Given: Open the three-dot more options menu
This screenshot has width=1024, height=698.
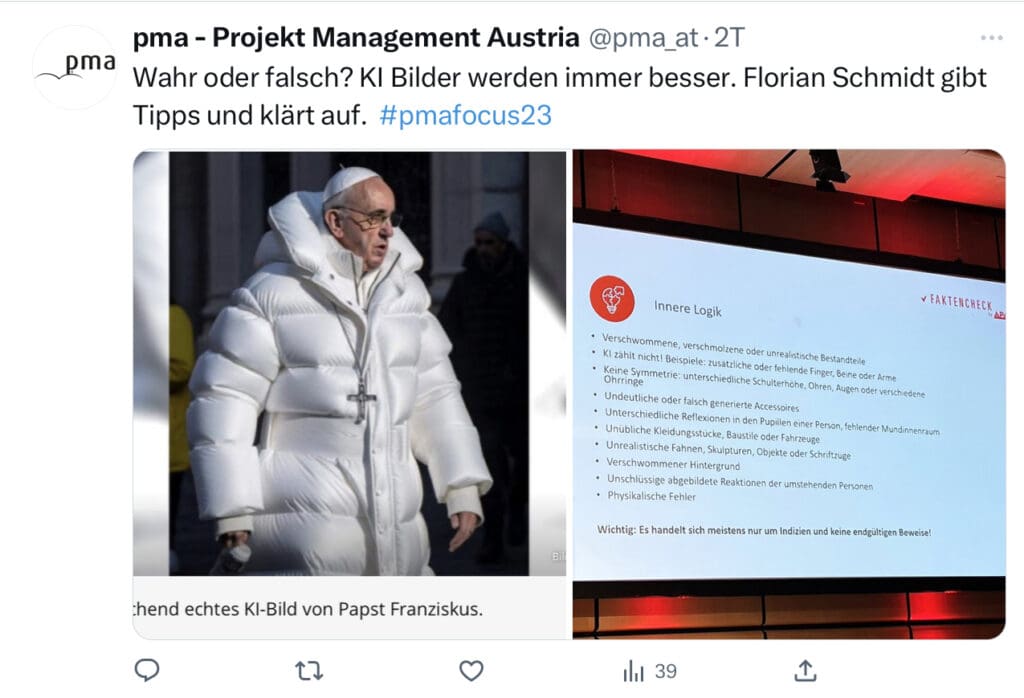Looking at the screenshot, I should point(991,38).
